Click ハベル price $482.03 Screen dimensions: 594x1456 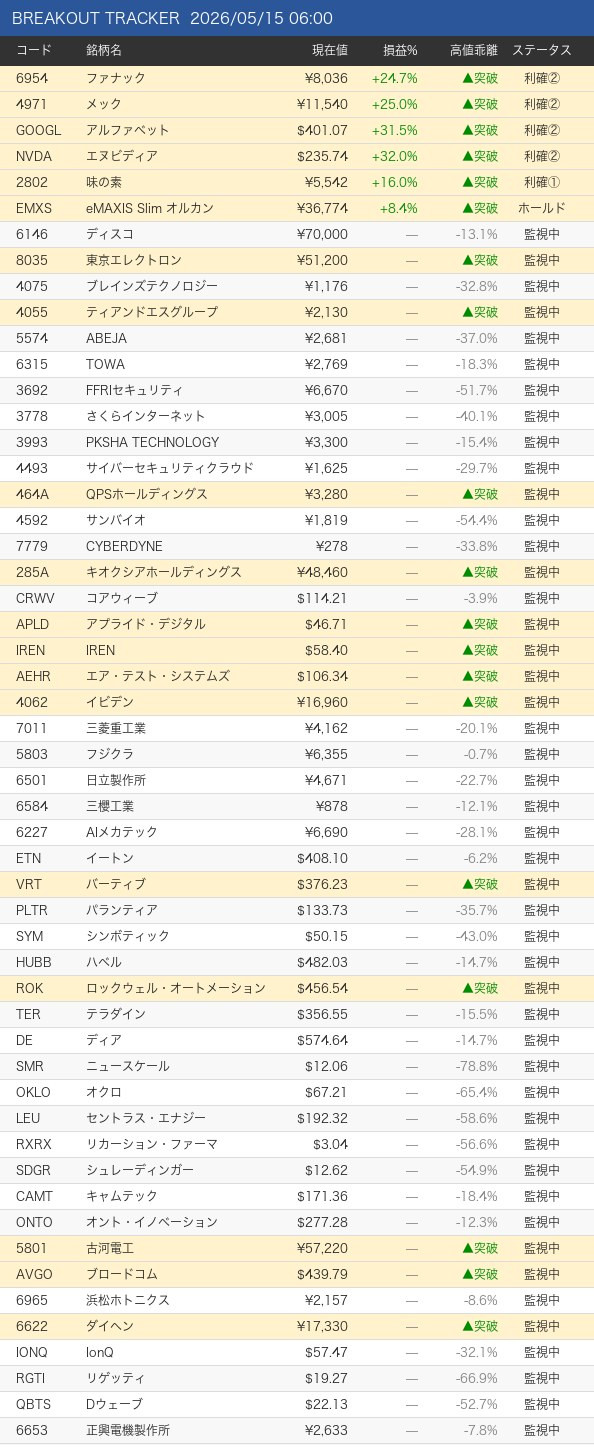point(322,962)
